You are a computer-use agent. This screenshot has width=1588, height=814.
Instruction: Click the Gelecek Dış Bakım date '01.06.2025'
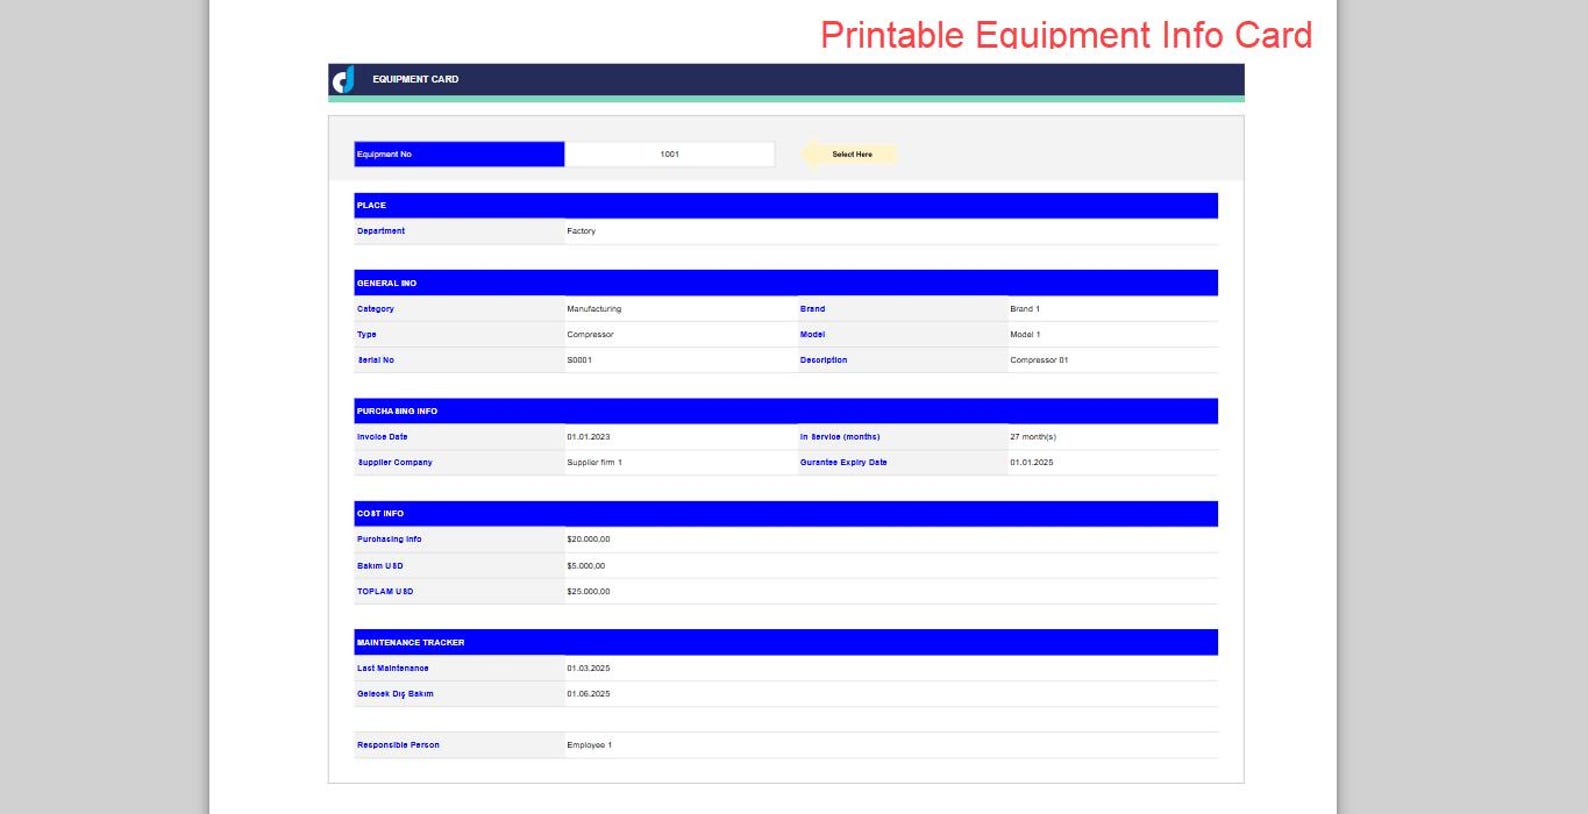(588, 694)
